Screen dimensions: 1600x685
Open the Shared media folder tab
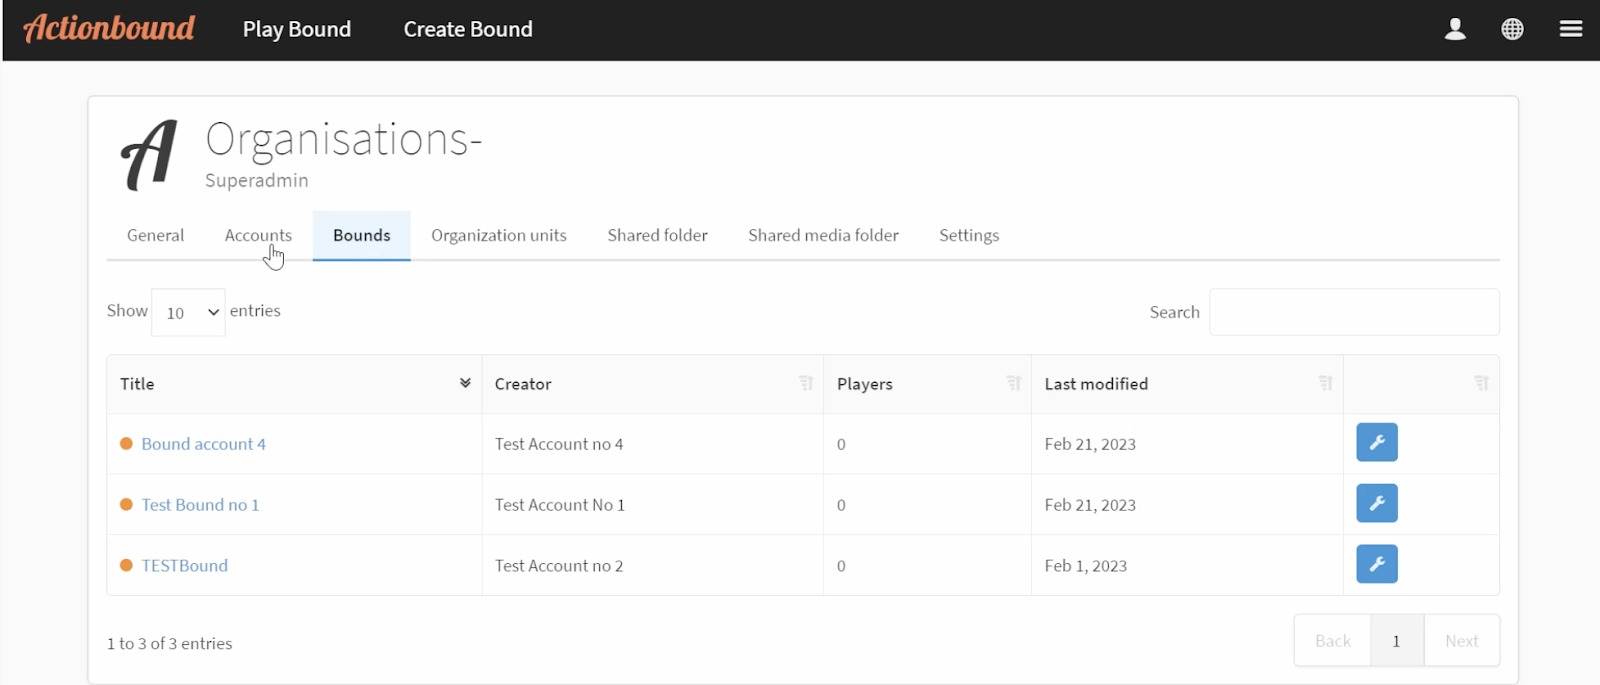(823, 236)
